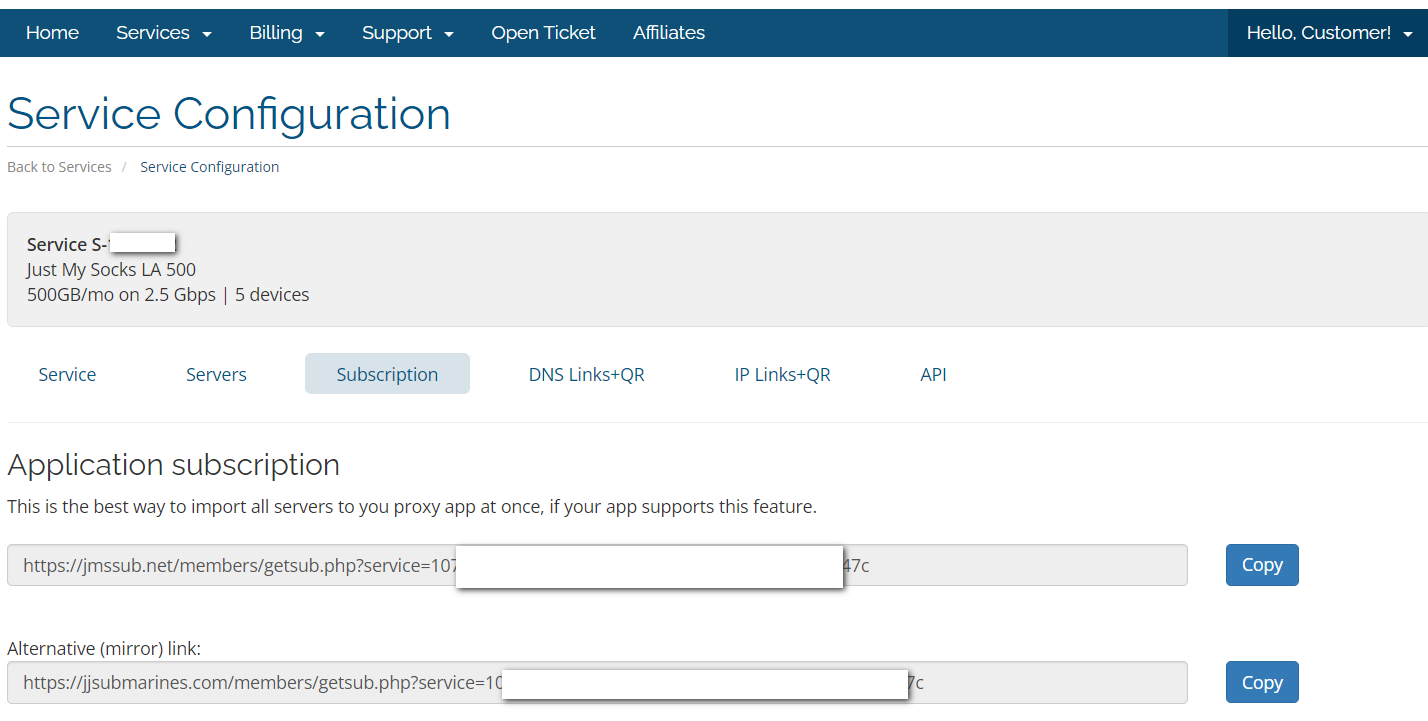The image size is (1428, 721).
Task: Select the Subscription tab
Action: (387, 374)
